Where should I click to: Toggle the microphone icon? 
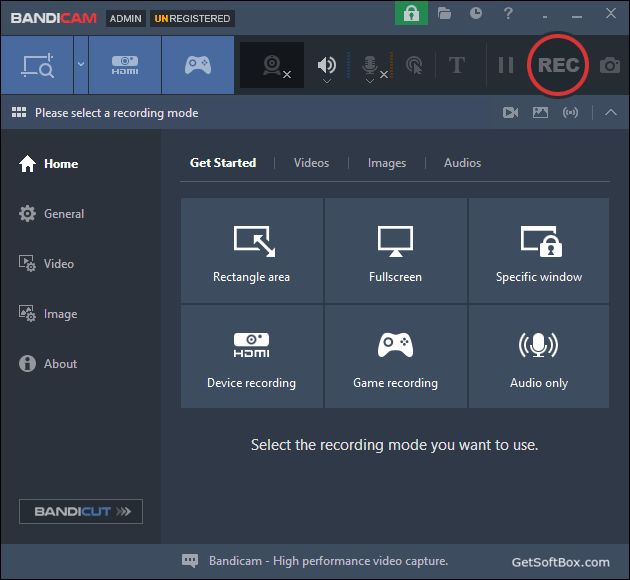pyautogui.click(x=370, y=65)
